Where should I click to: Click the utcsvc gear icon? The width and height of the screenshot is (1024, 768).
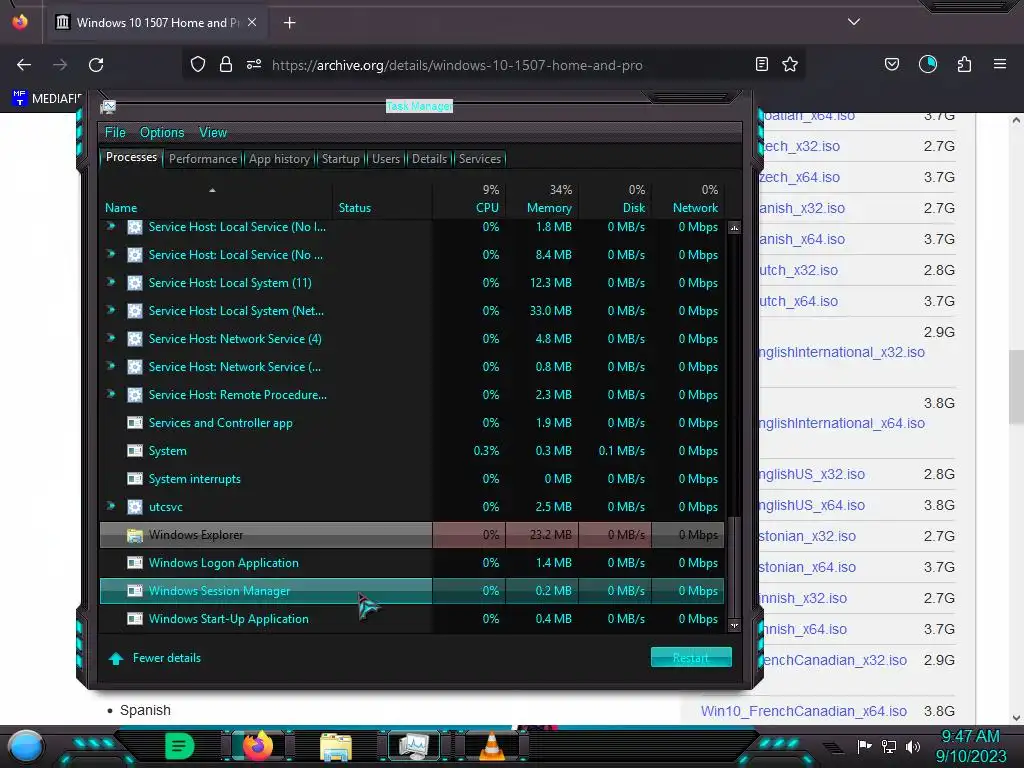135,507
